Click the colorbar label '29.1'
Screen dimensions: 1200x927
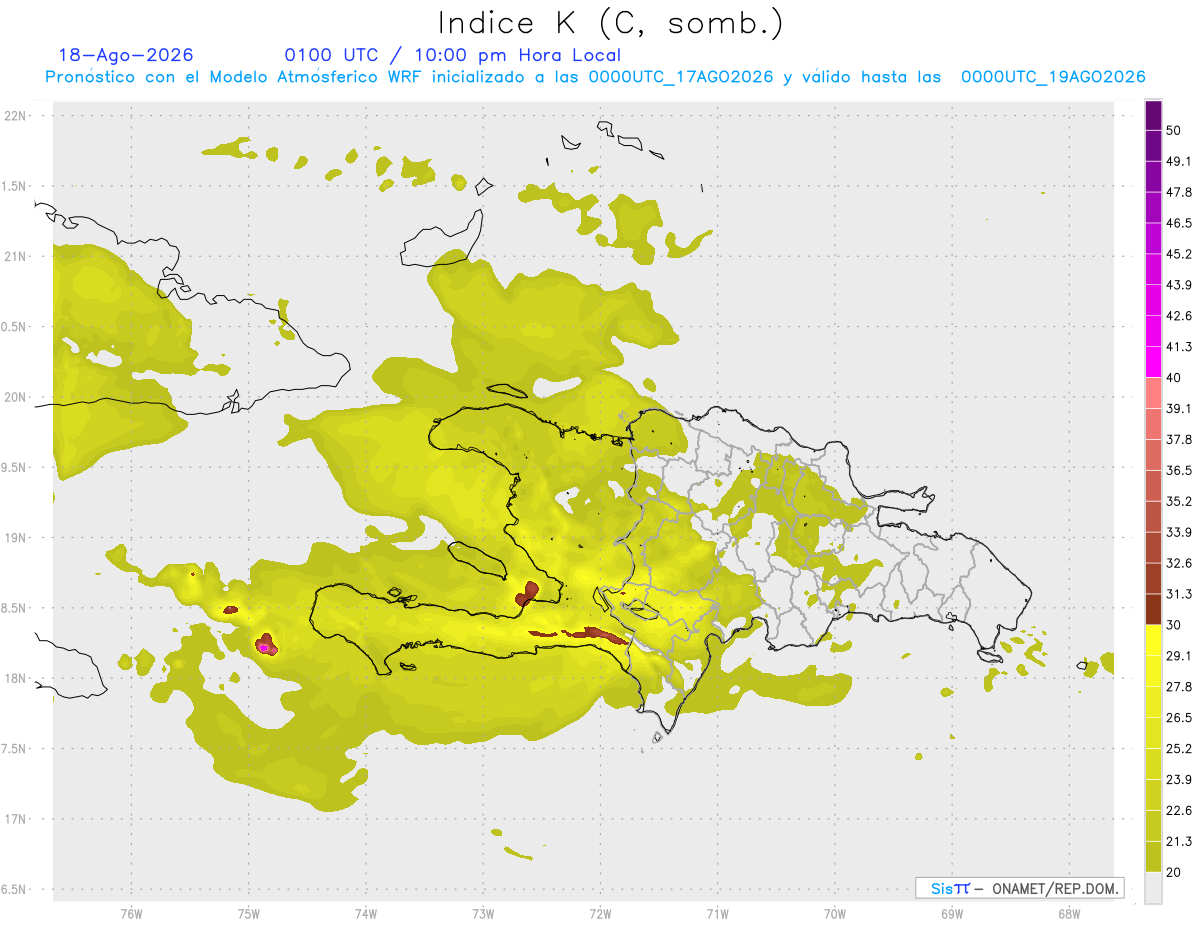click(x=1179, y=656)
